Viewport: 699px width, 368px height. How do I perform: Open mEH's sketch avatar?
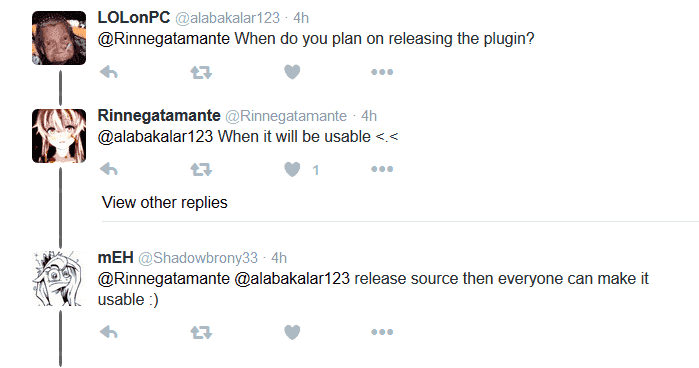[x=59, y=278]
